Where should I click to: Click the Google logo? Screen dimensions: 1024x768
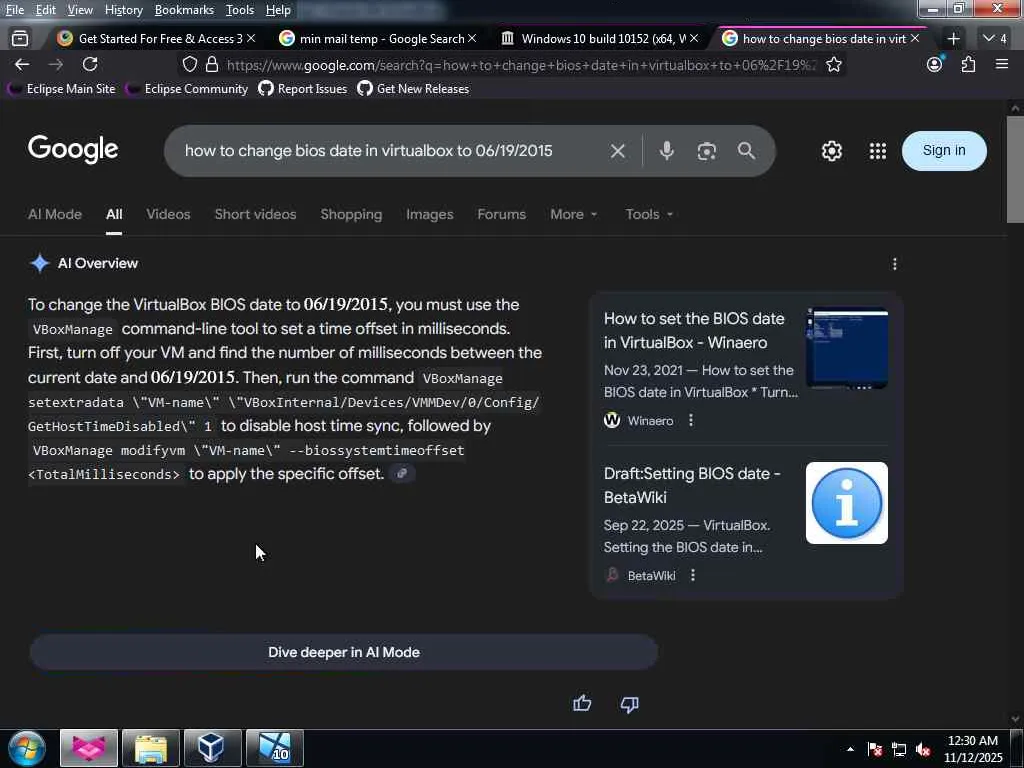pyautogui.click(x=72, y=150)
